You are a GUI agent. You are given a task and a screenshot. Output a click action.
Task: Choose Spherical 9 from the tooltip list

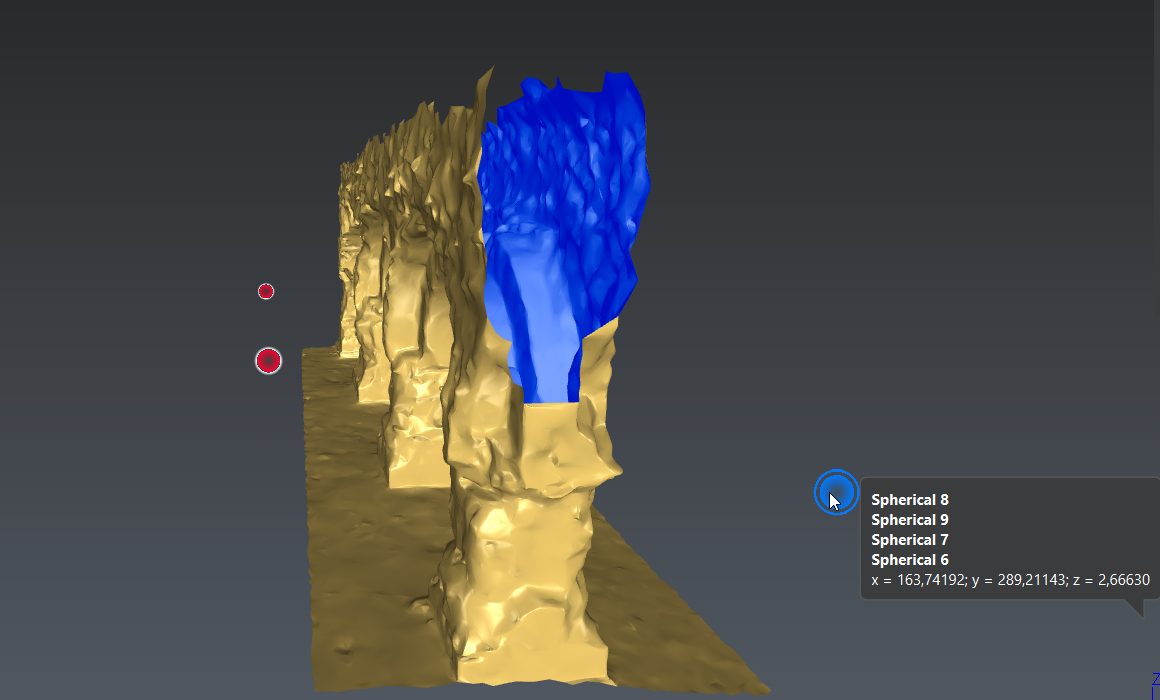[909, 520]
